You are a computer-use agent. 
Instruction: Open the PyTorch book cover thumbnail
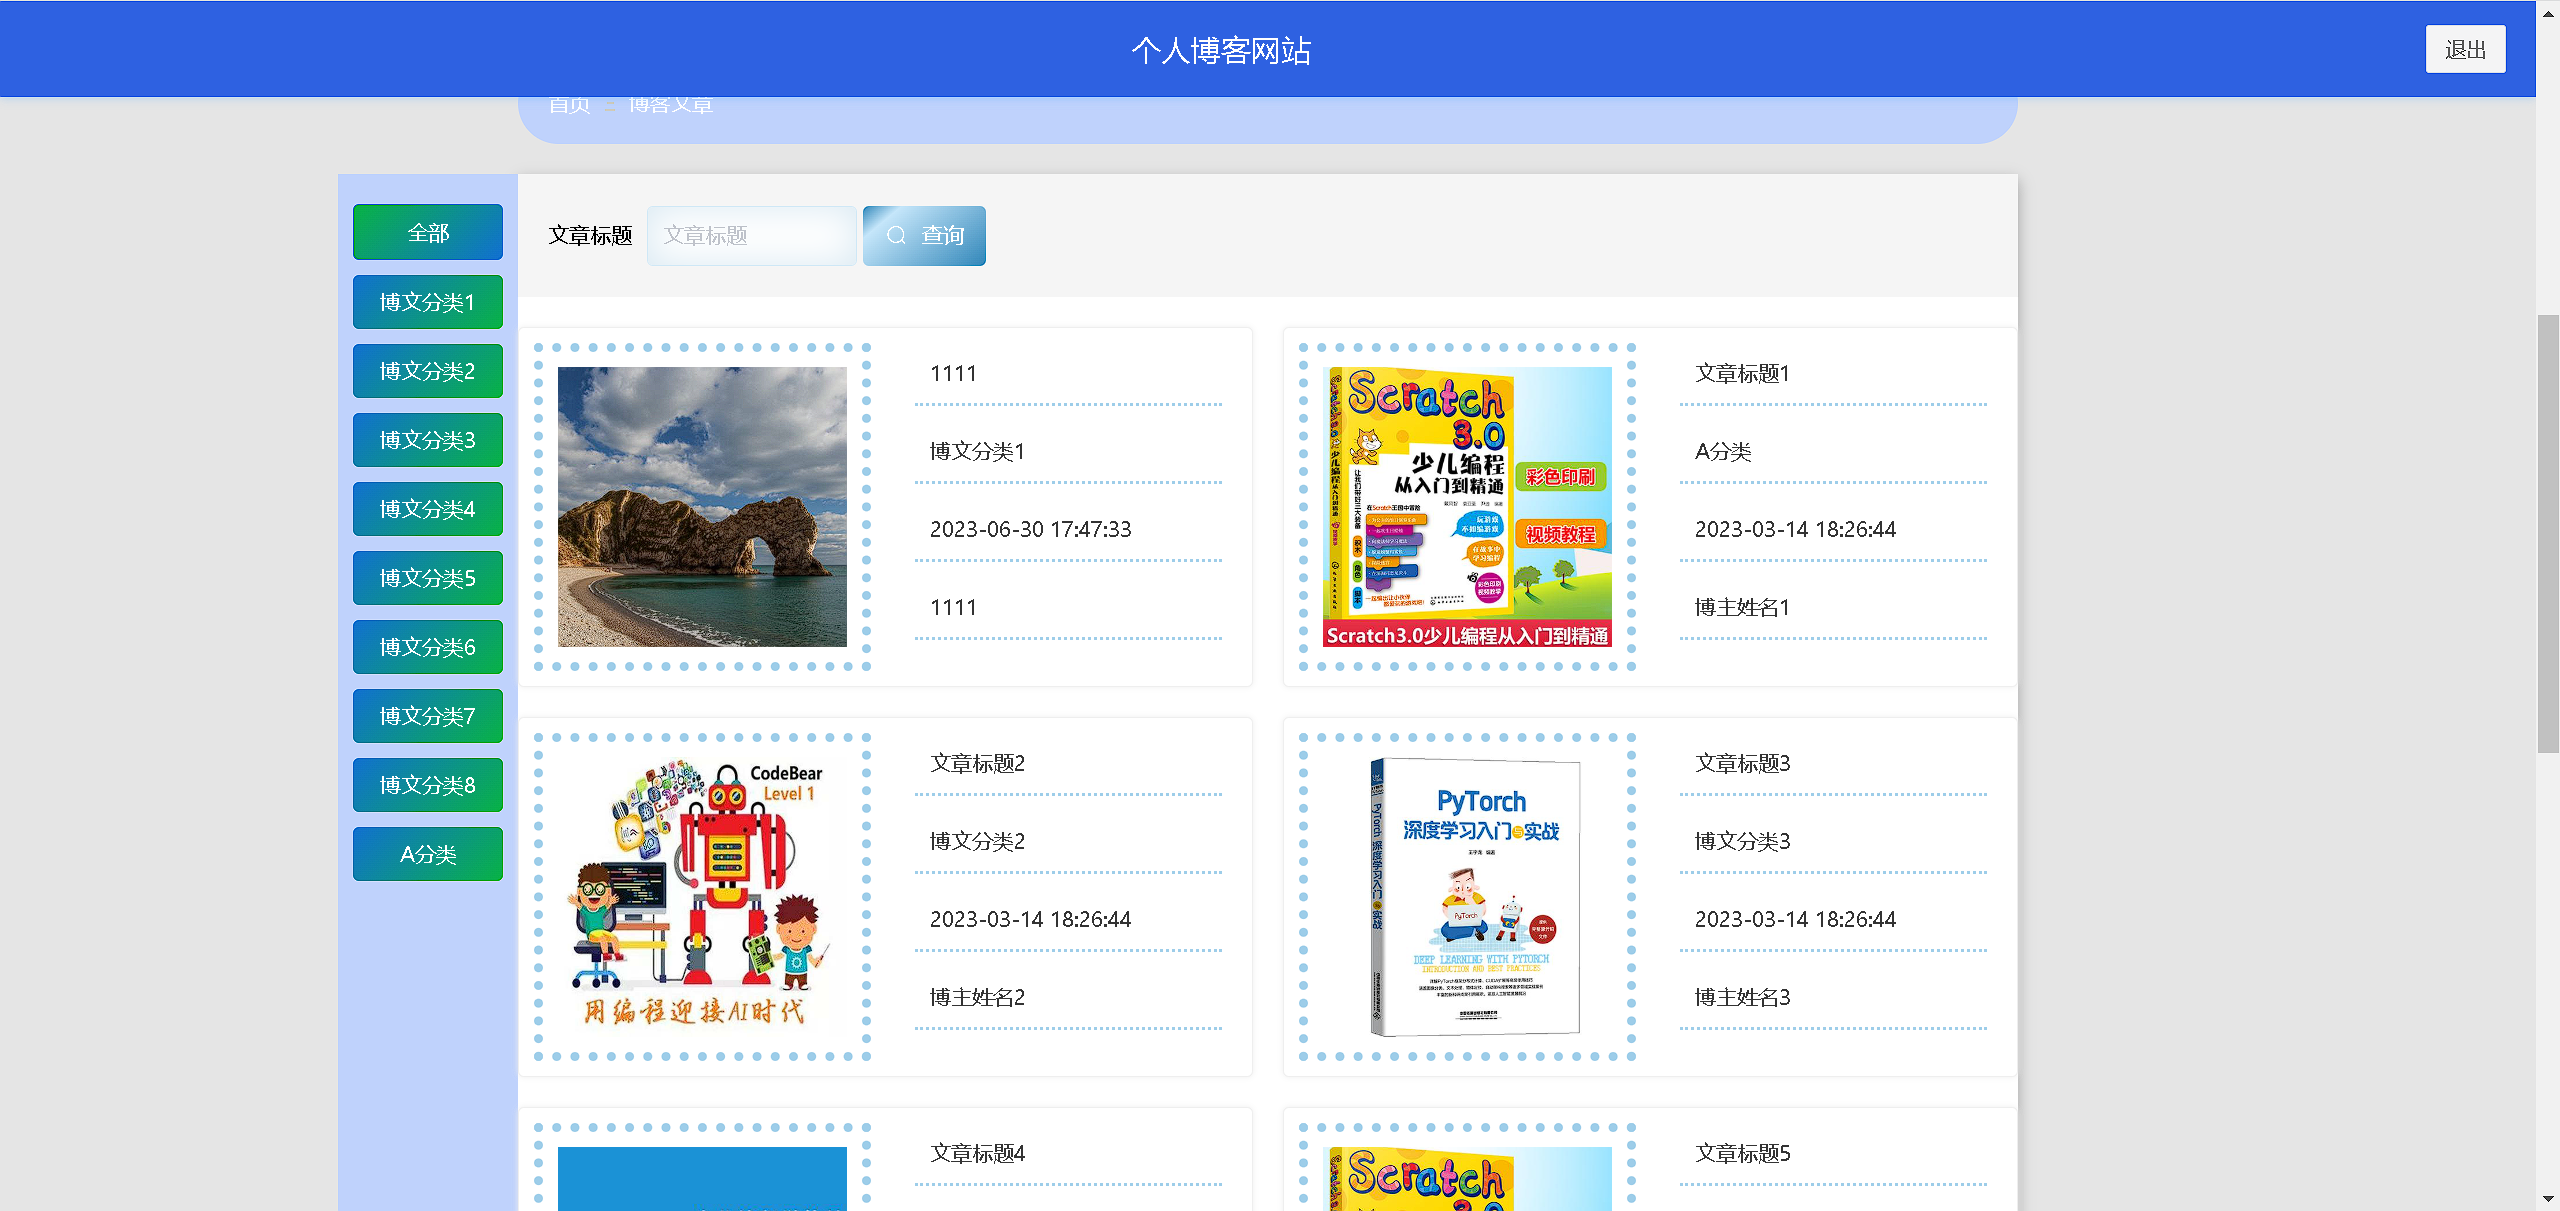[x=1474, y=896]
